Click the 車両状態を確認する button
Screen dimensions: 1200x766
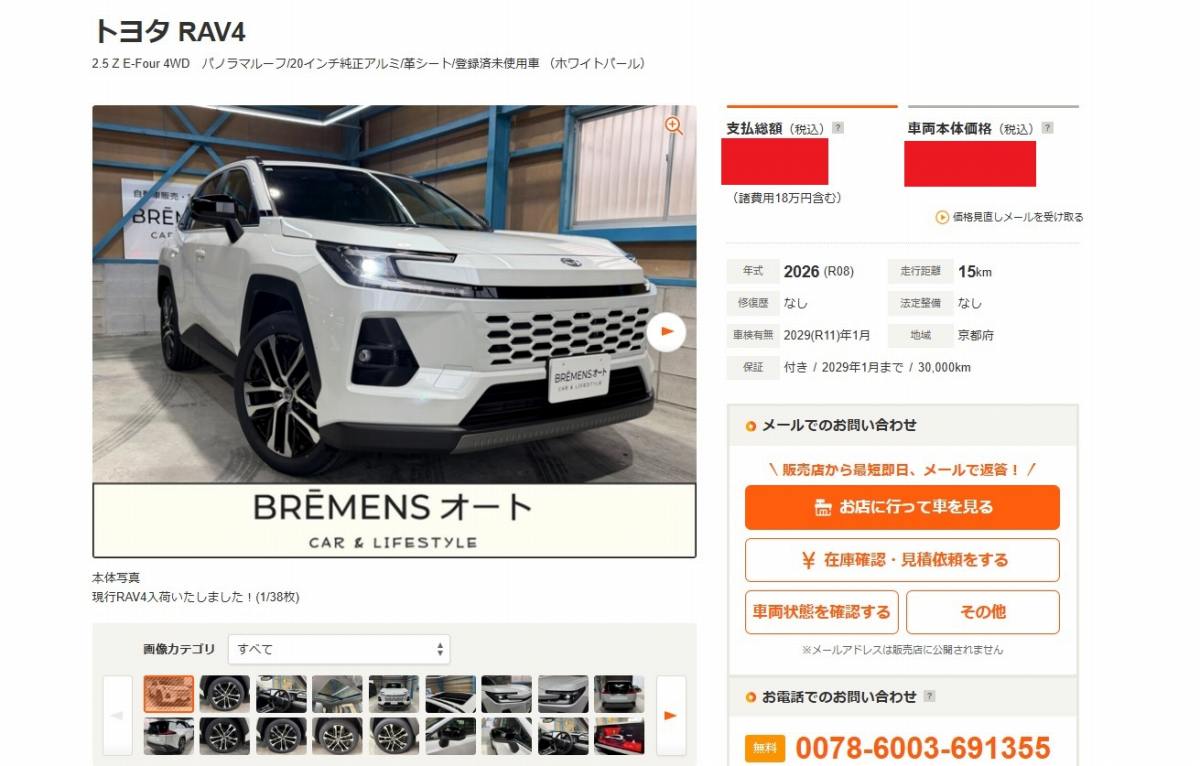point(822,612)
